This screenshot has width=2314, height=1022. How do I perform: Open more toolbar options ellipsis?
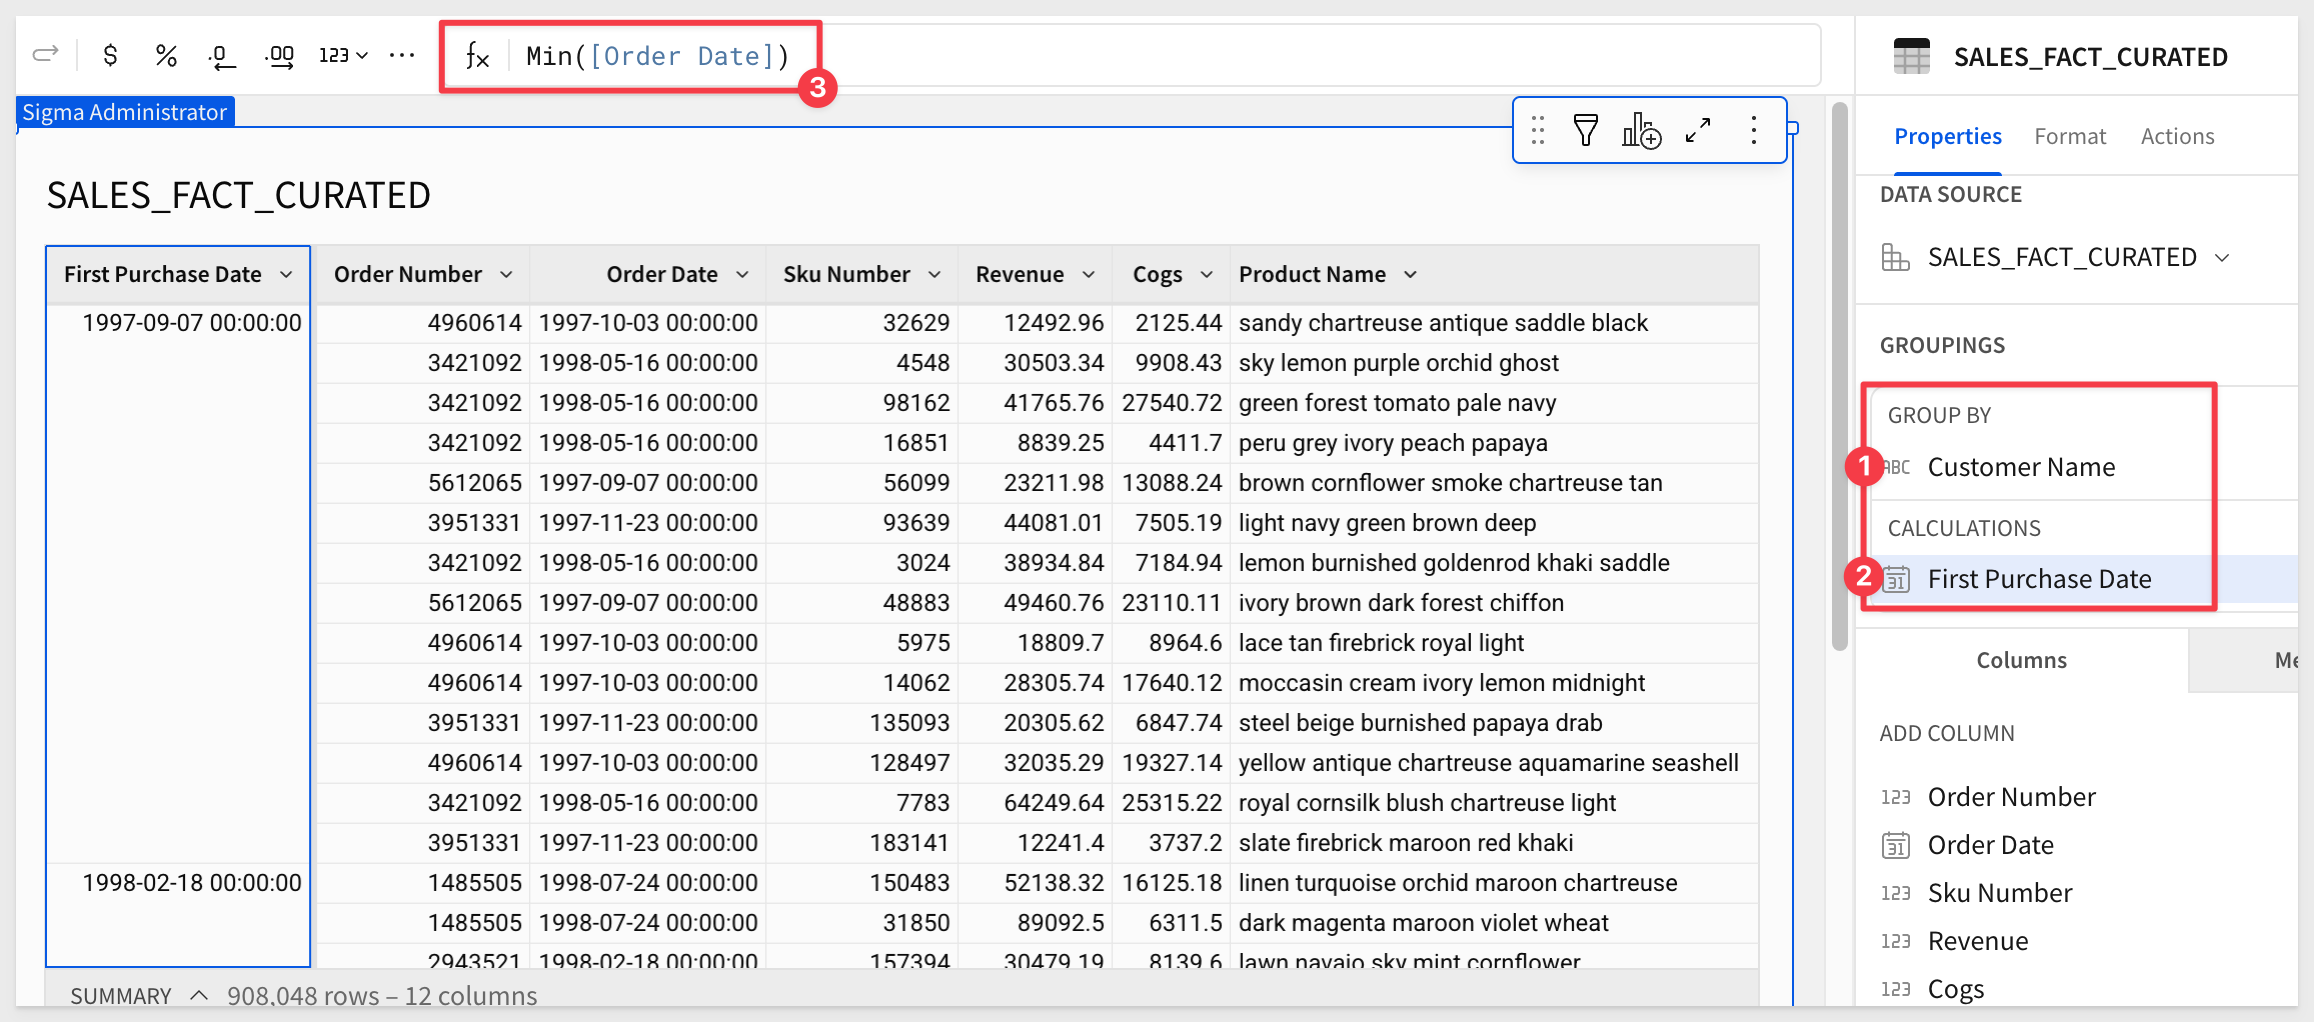[x=402, y=55]
